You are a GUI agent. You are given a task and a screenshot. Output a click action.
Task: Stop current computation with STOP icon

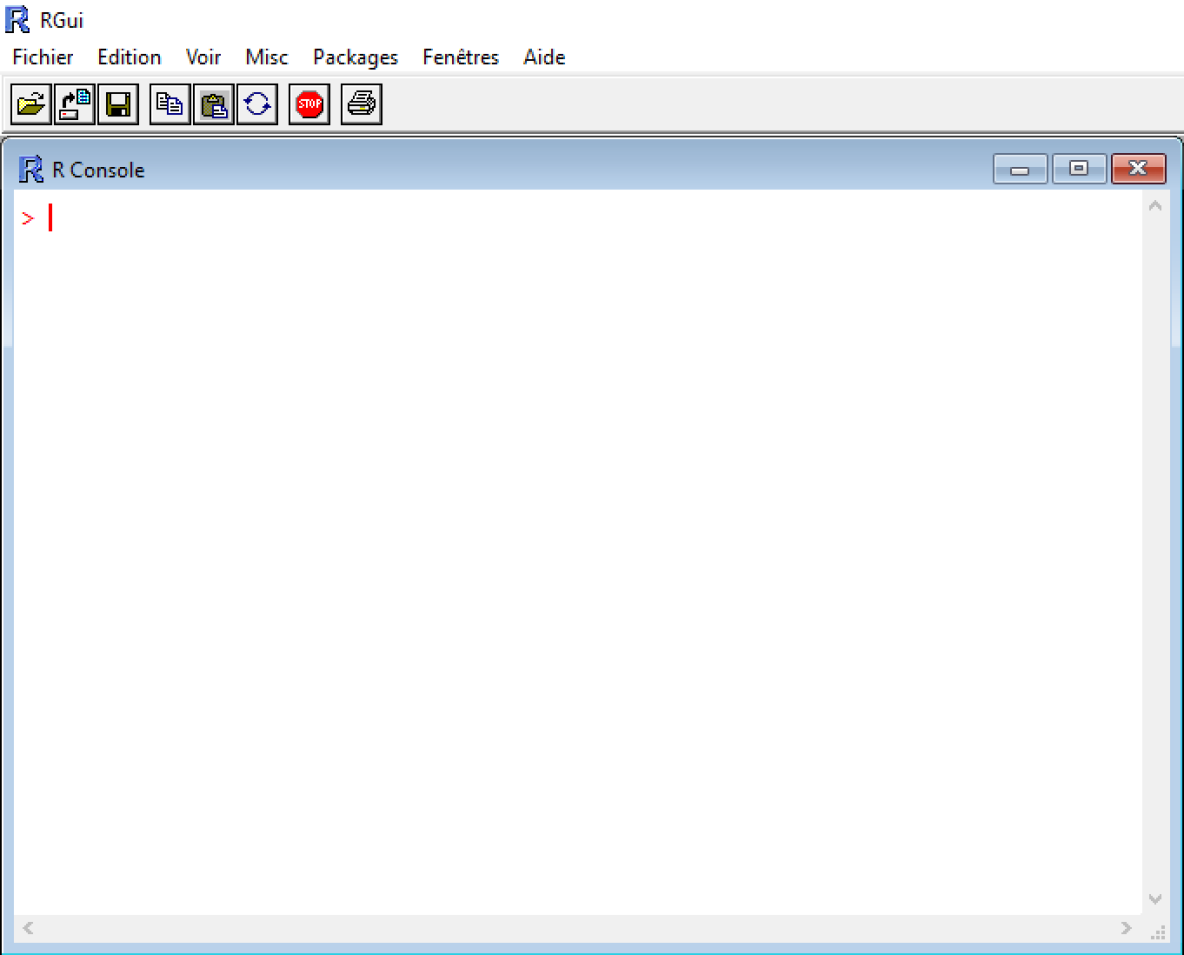(x=310, y=104)
